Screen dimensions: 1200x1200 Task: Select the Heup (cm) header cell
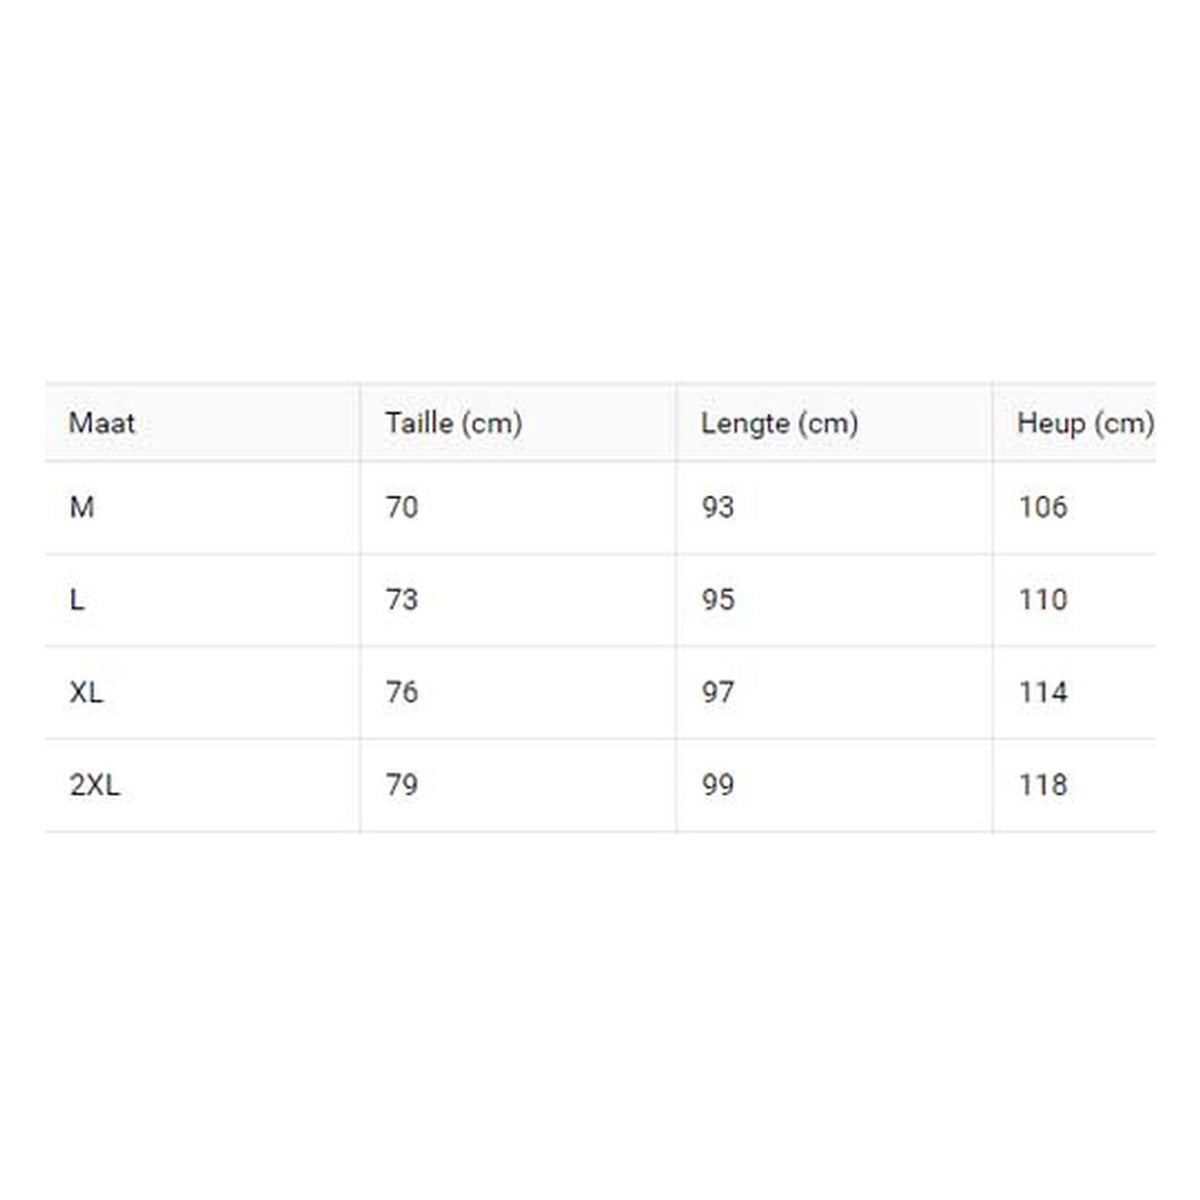(x=1086, y=423)
